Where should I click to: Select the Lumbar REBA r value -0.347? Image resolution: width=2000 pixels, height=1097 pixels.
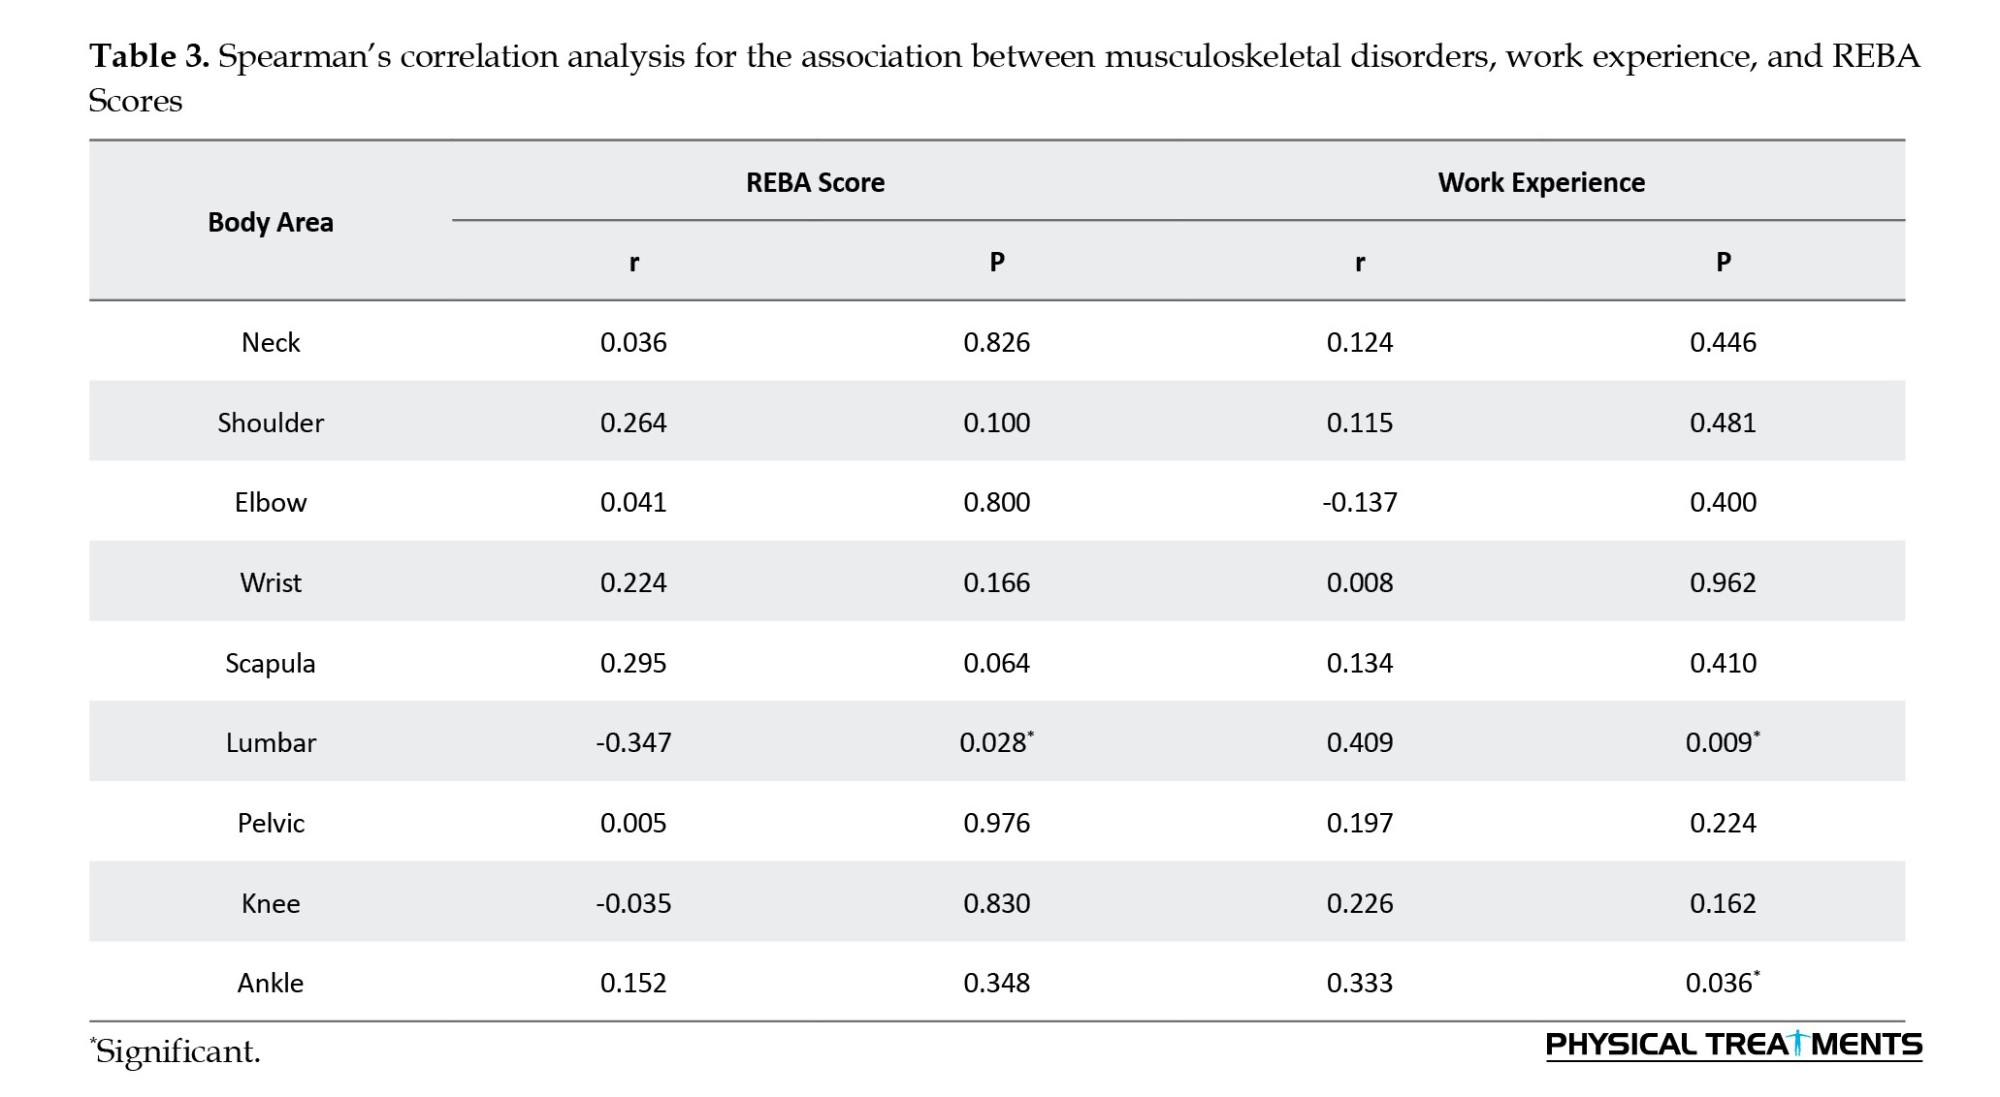[x=633, y=742]
